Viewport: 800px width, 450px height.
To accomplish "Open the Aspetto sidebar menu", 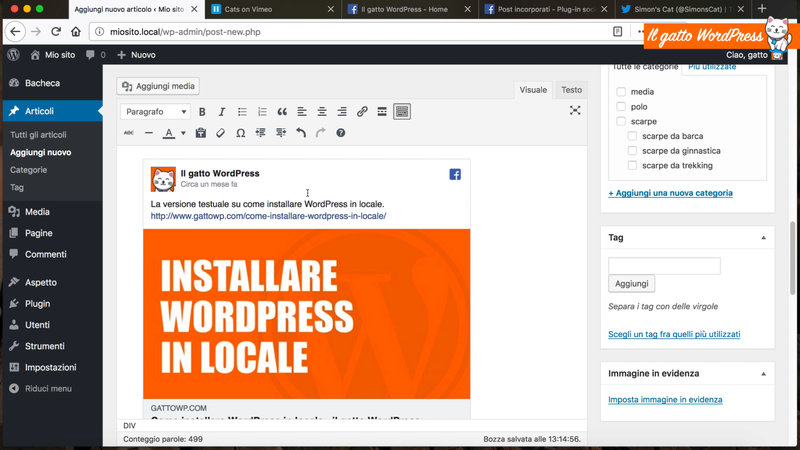I will (53, 282).
